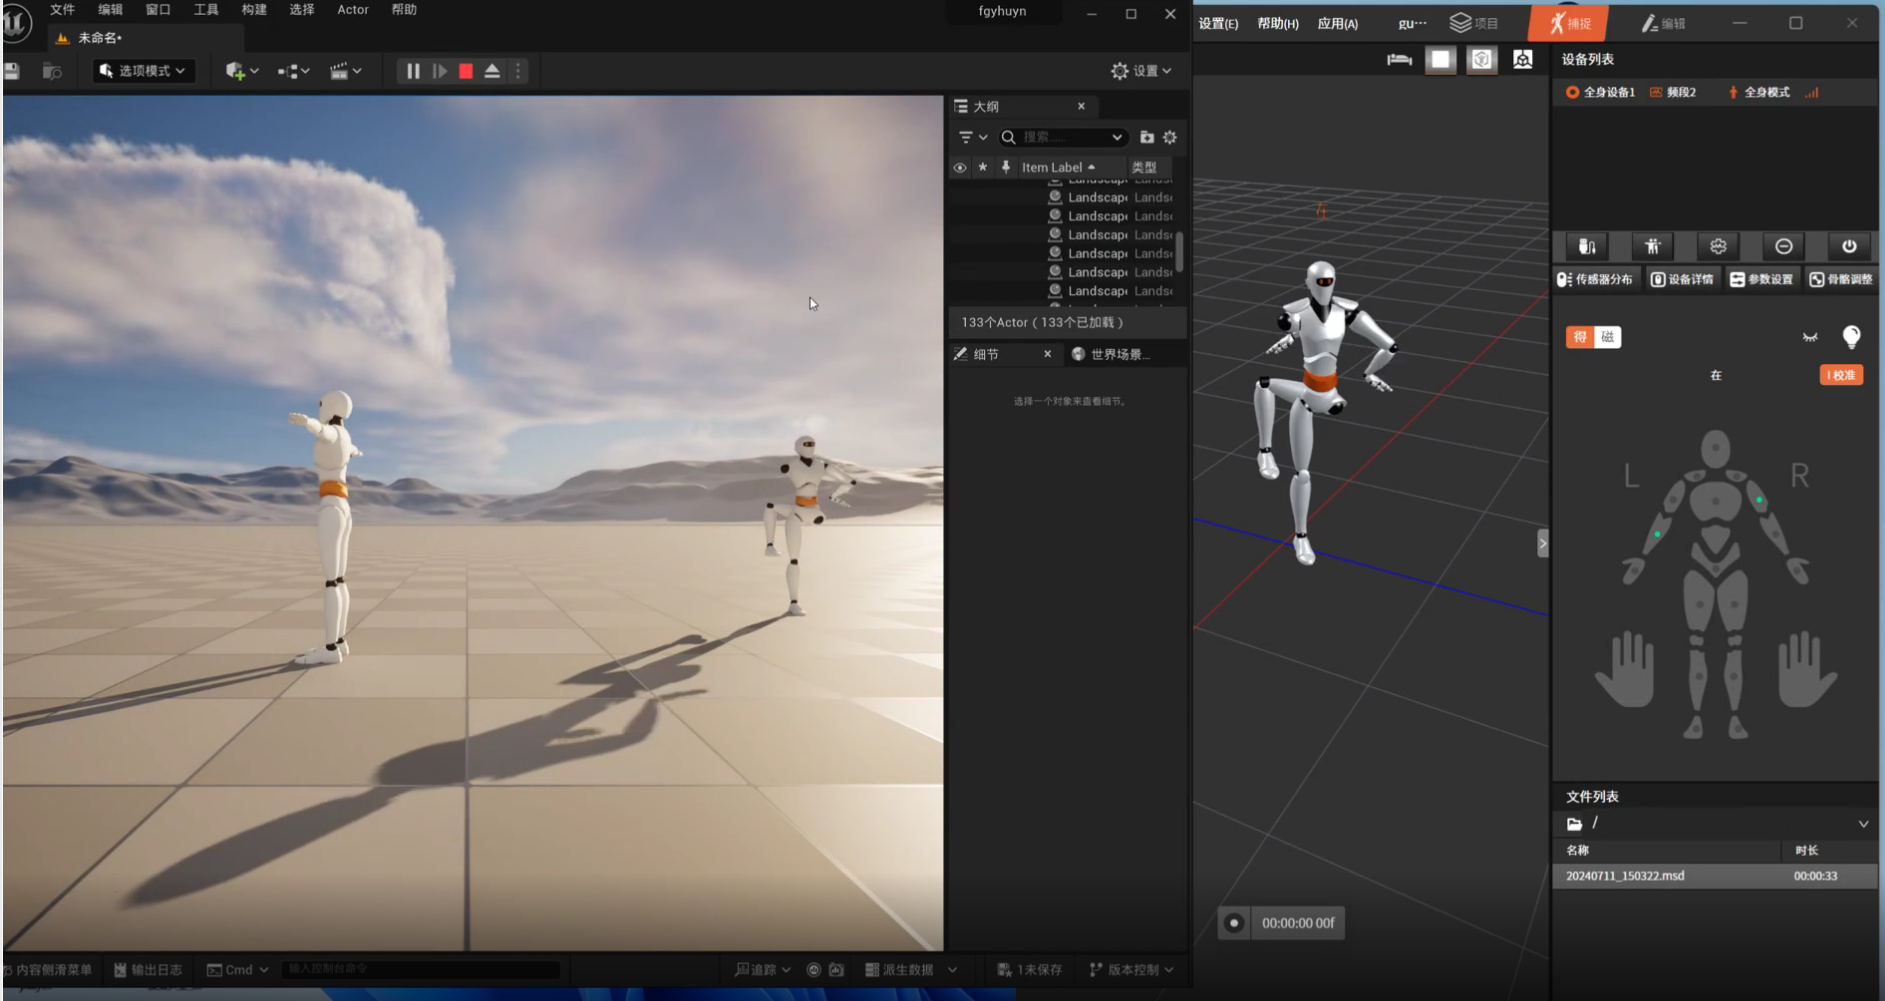Open the 构建 menu
This screenshot has height=1001, width=1885.
pos(254,10)
